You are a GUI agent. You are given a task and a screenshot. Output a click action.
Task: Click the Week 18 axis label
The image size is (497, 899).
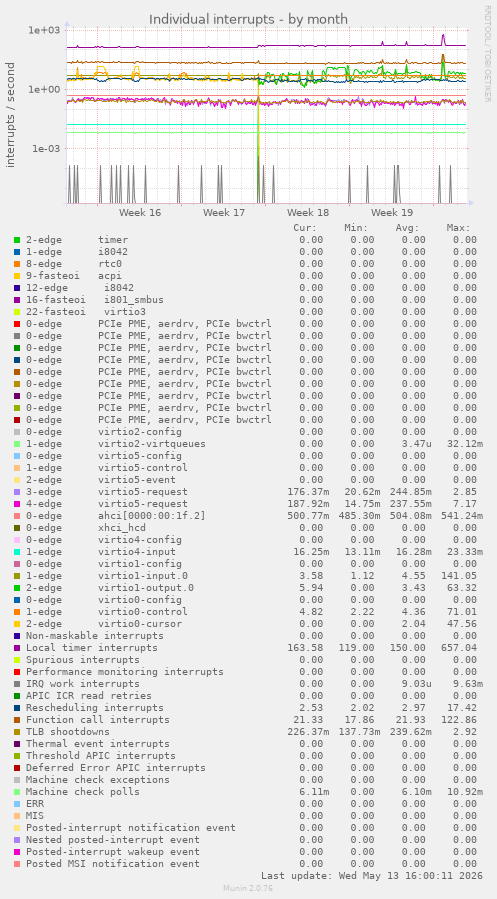click(x=308, y=213)
